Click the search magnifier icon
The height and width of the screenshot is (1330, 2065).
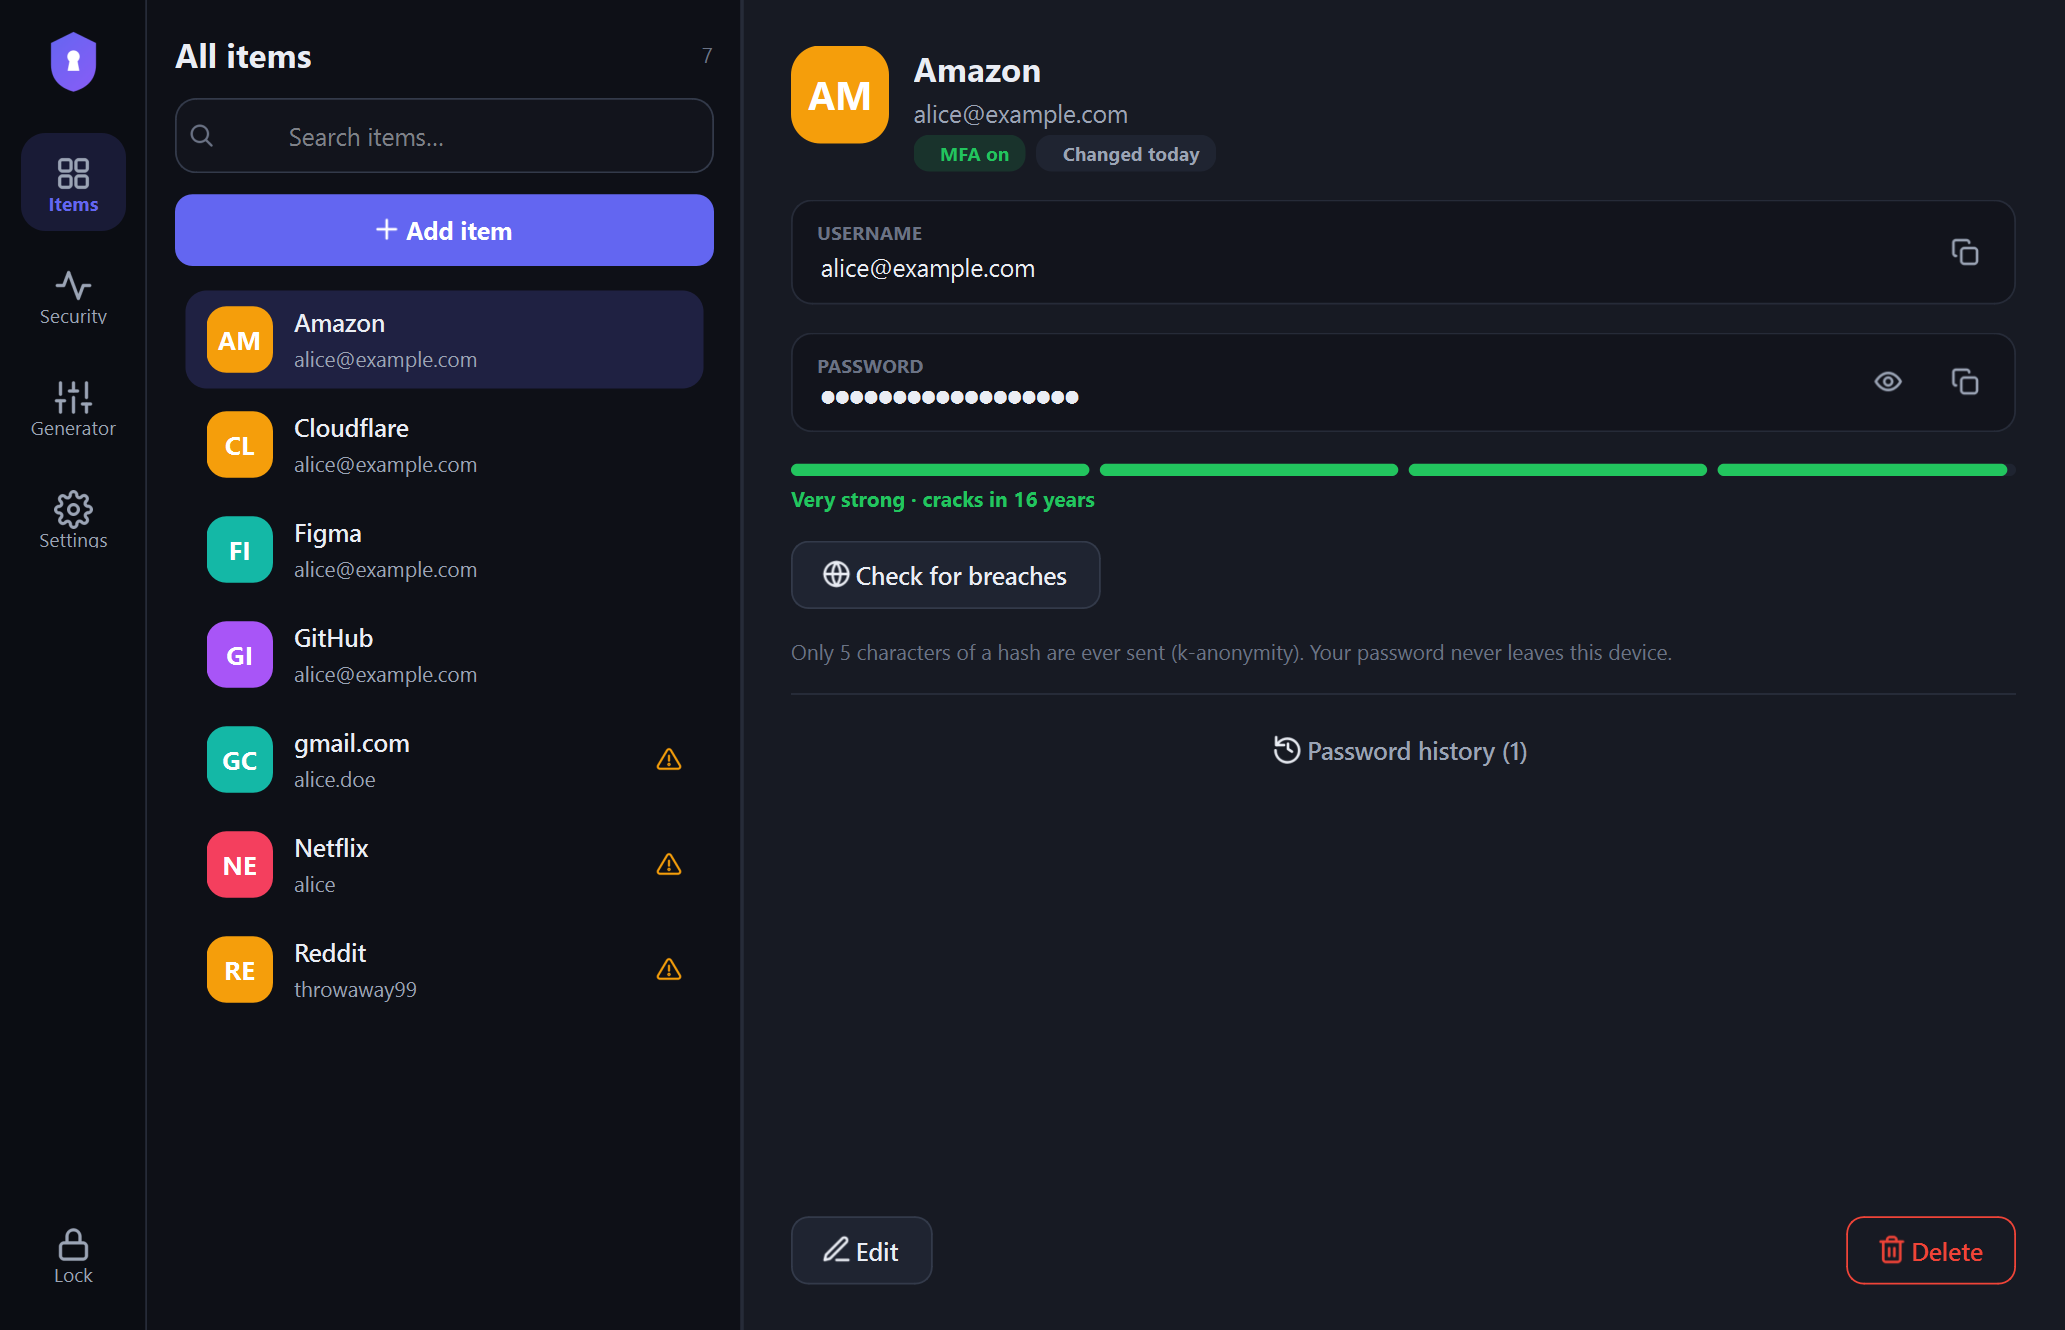pos(202,135)
